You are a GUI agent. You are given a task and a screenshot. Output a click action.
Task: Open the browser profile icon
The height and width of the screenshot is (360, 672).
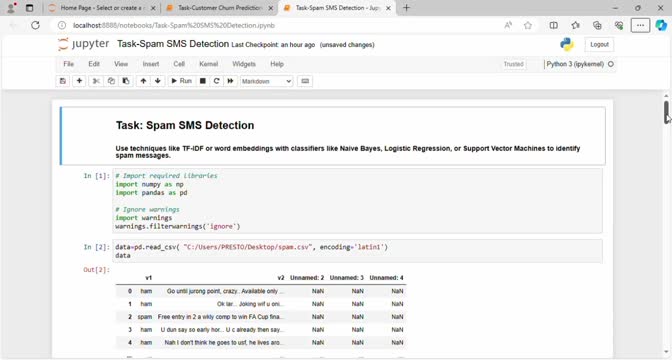[12, 8]
